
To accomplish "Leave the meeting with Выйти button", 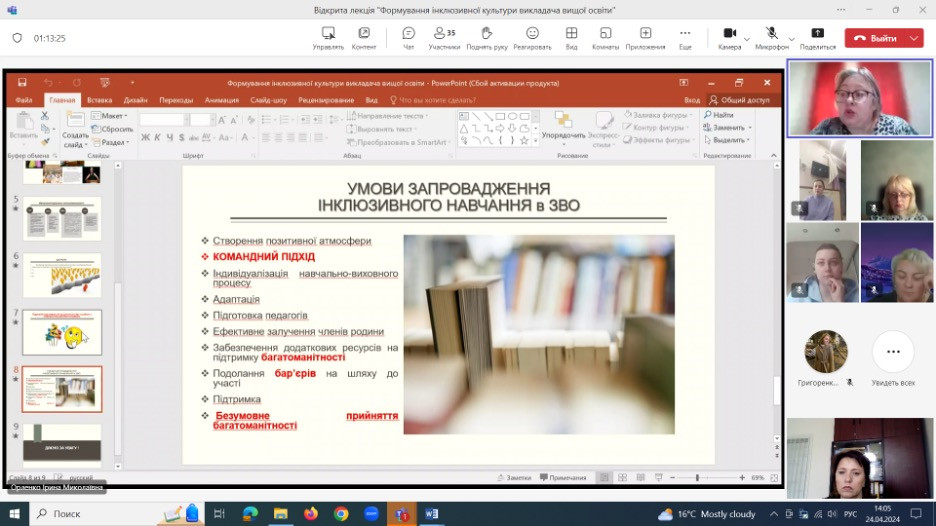I will (876, 38).
